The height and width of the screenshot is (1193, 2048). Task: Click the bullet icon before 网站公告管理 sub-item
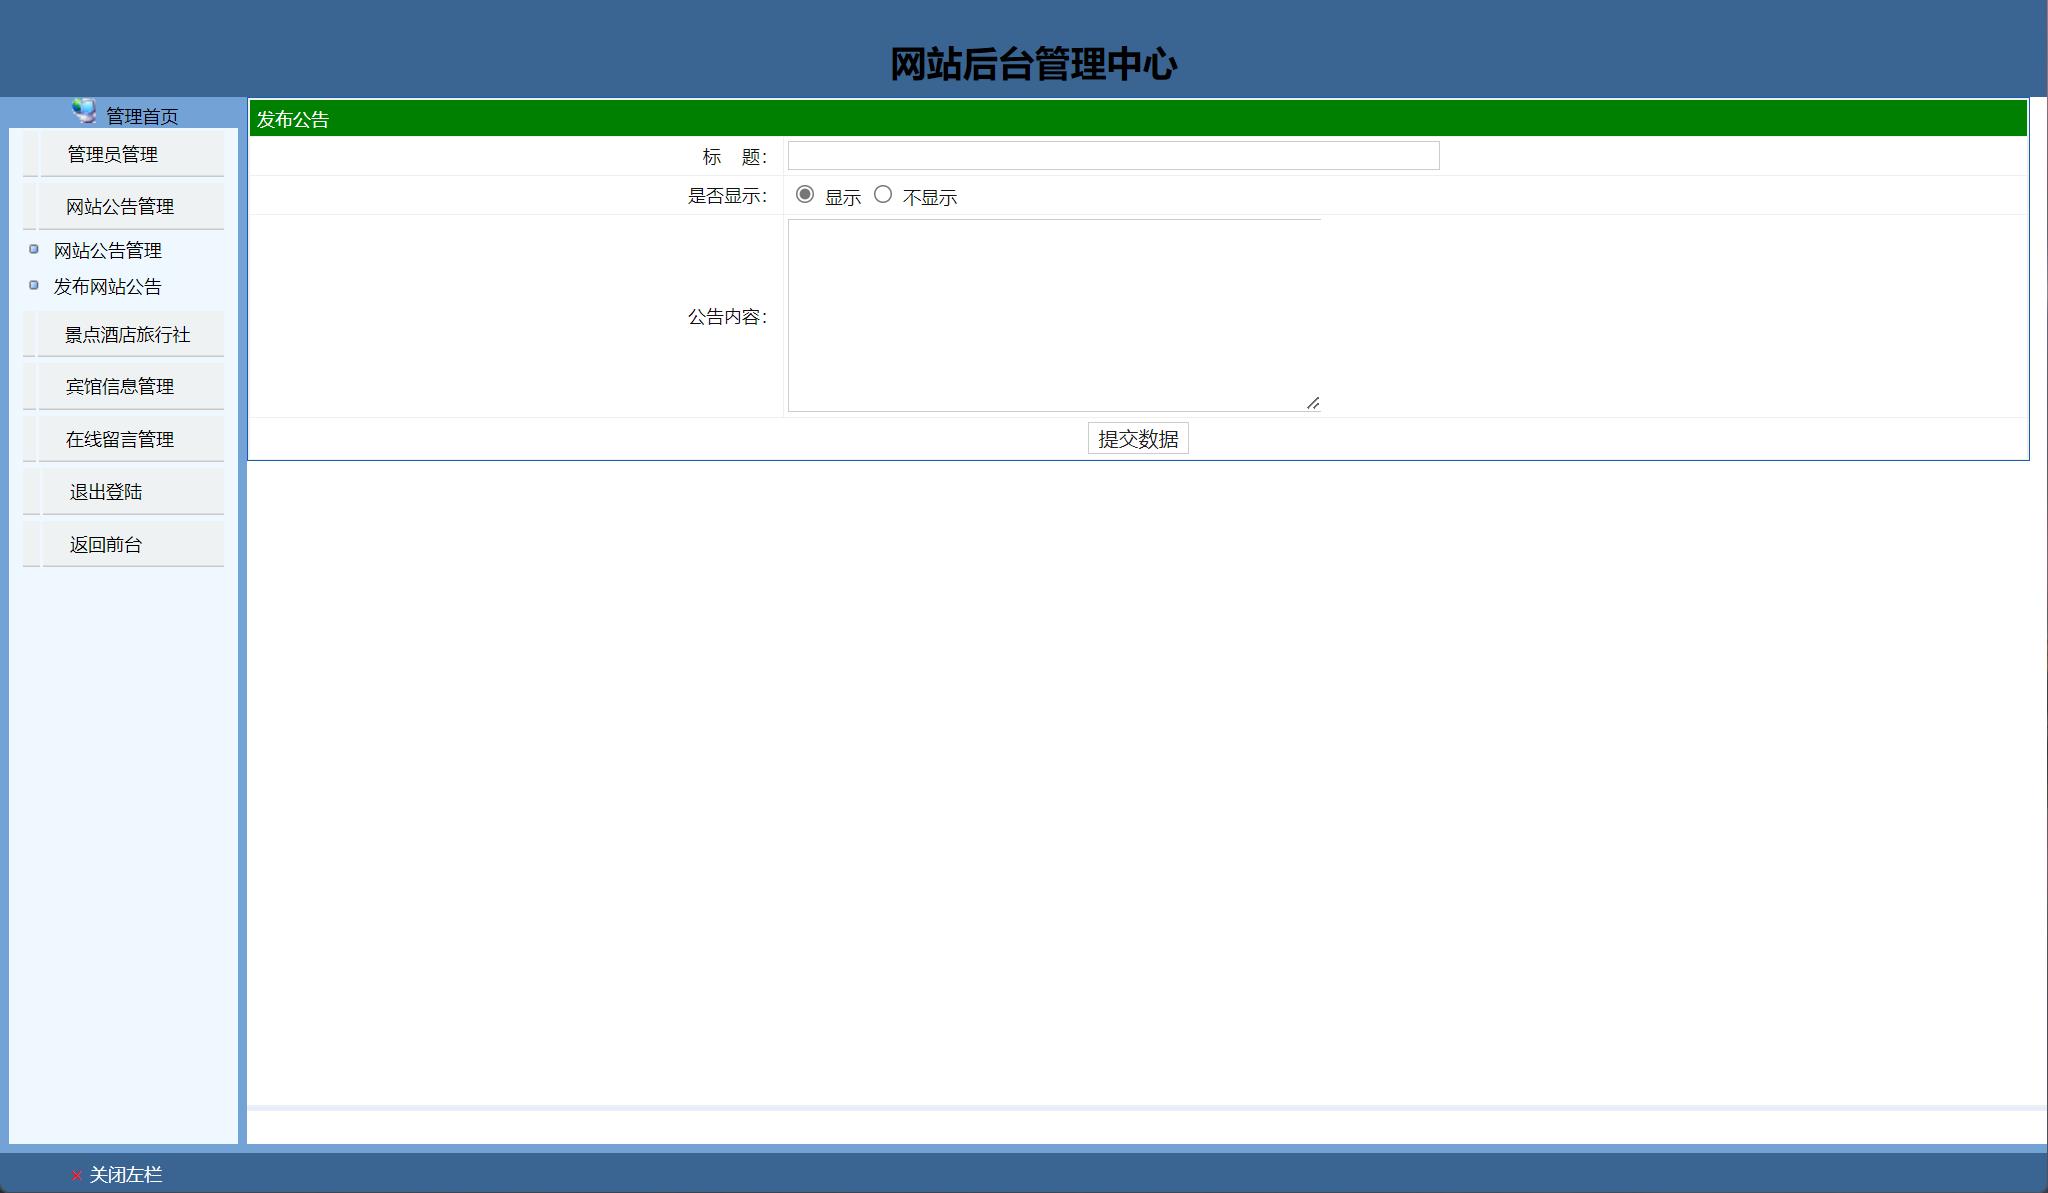click(33, 250)
